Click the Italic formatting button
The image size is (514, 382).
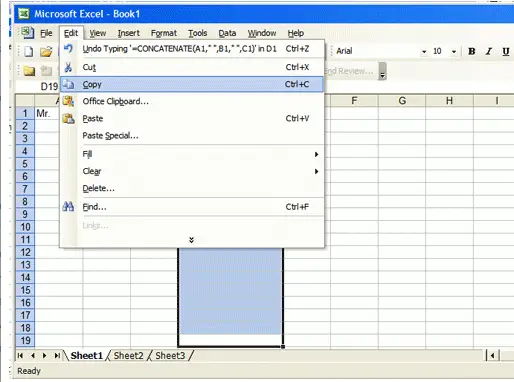point(489,51)
